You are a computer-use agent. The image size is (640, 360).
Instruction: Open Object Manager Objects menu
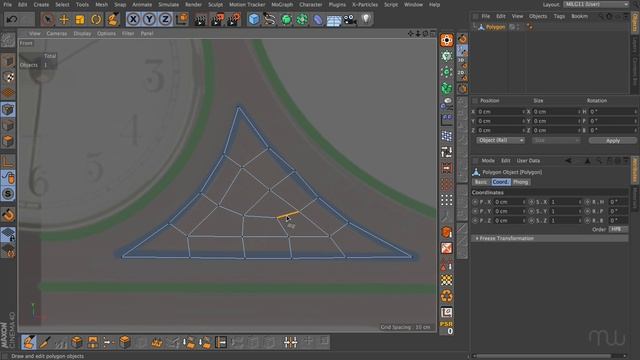coord(538,16)
